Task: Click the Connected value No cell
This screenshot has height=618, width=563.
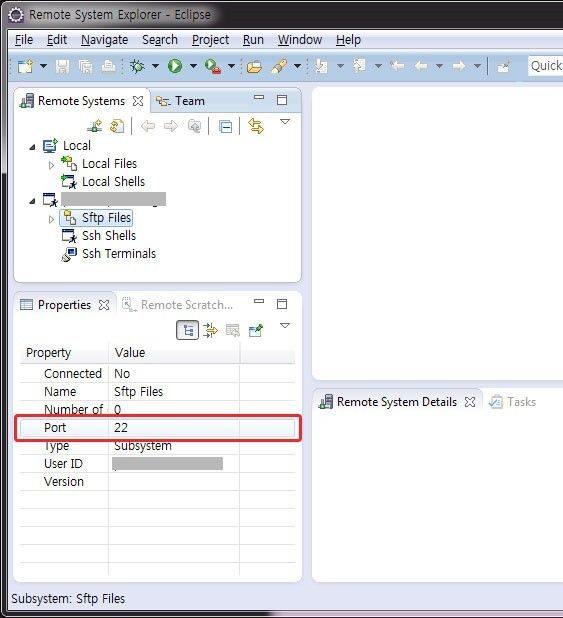Action: point(174,374)
